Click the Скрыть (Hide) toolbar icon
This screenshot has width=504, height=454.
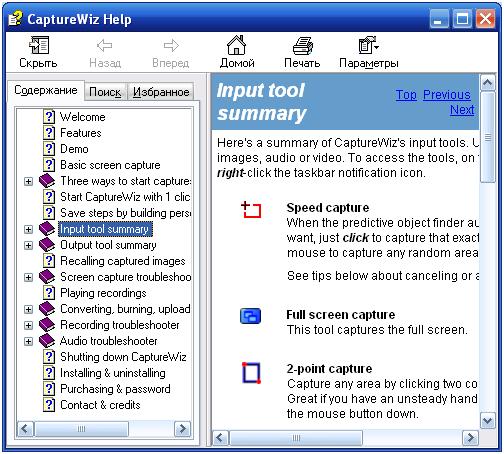[39, 45]
